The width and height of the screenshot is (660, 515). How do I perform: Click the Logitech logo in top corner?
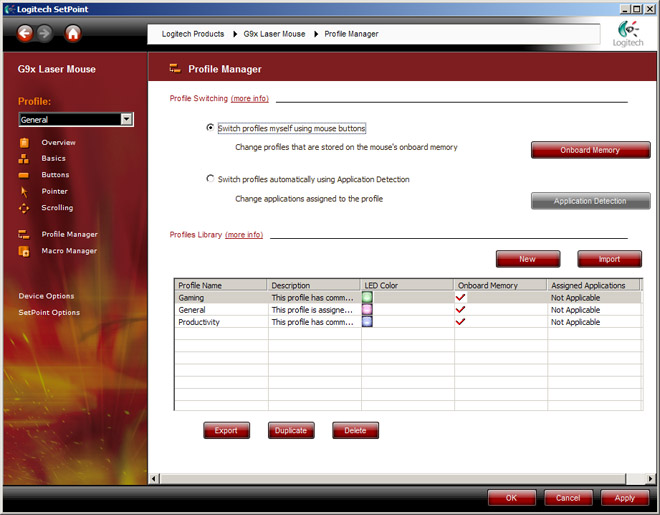point(628,33)
